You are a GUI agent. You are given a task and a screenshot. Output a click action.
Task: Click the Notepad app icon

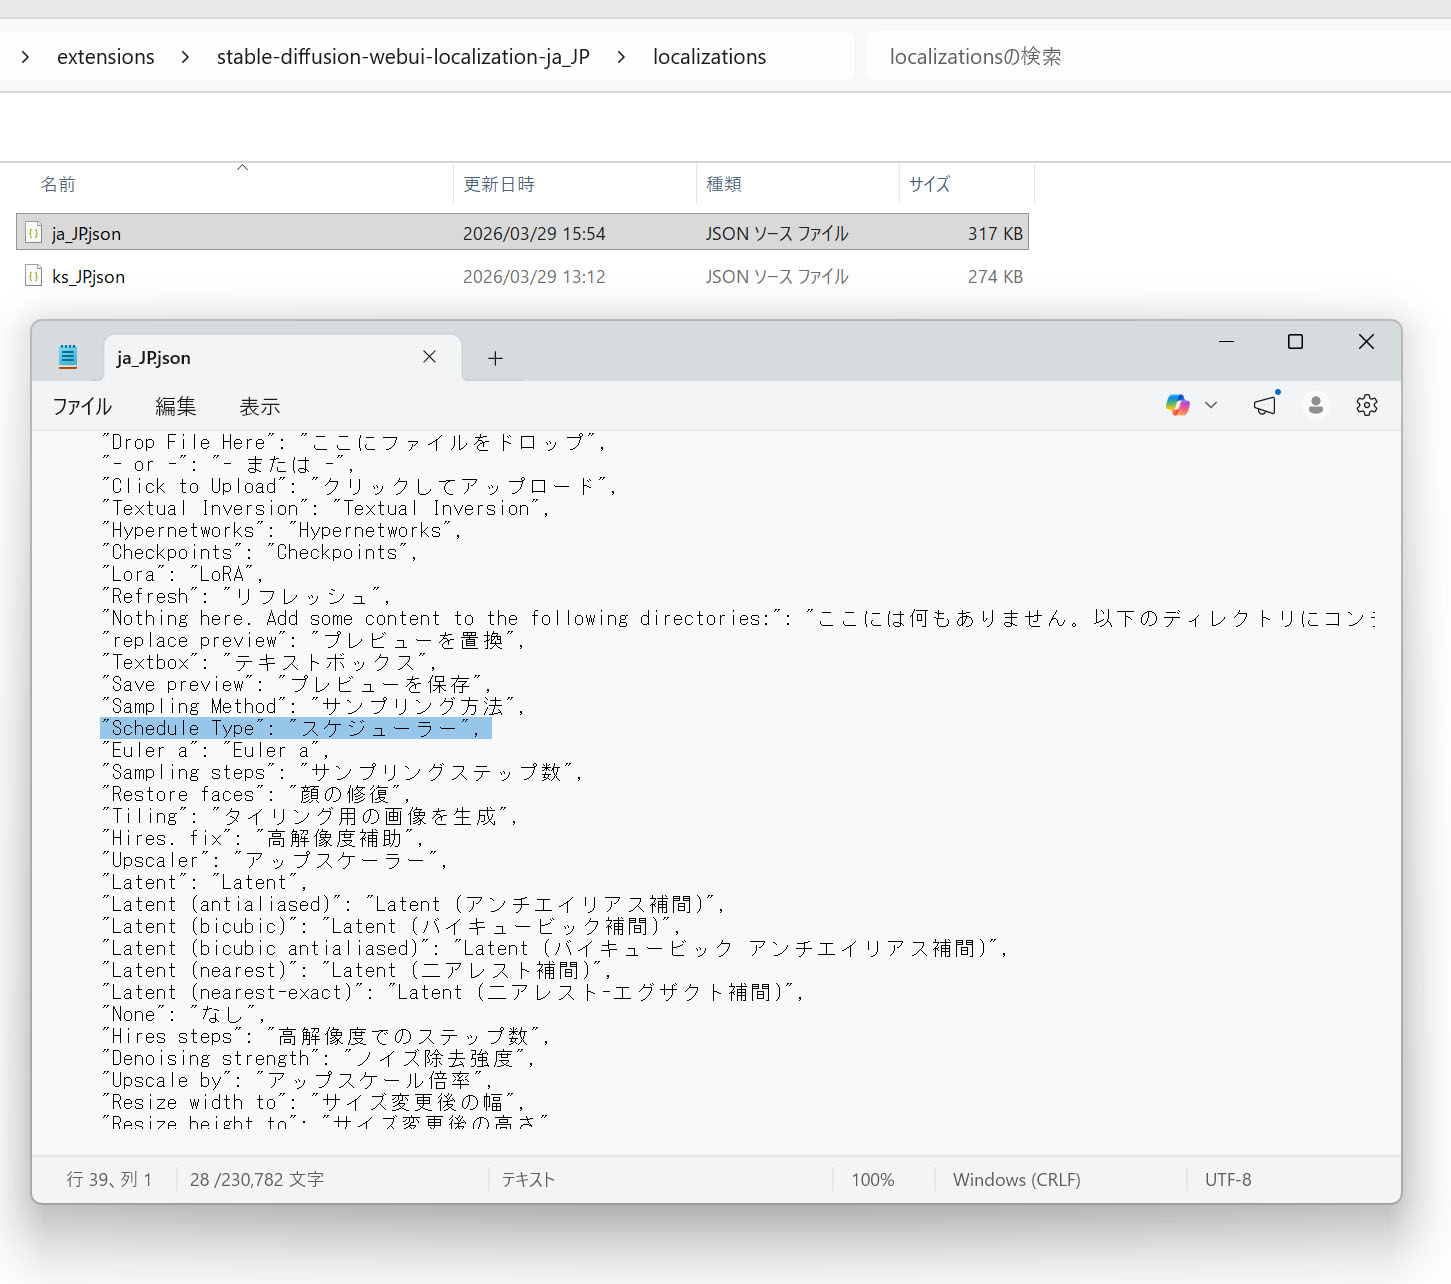(68, 357)
